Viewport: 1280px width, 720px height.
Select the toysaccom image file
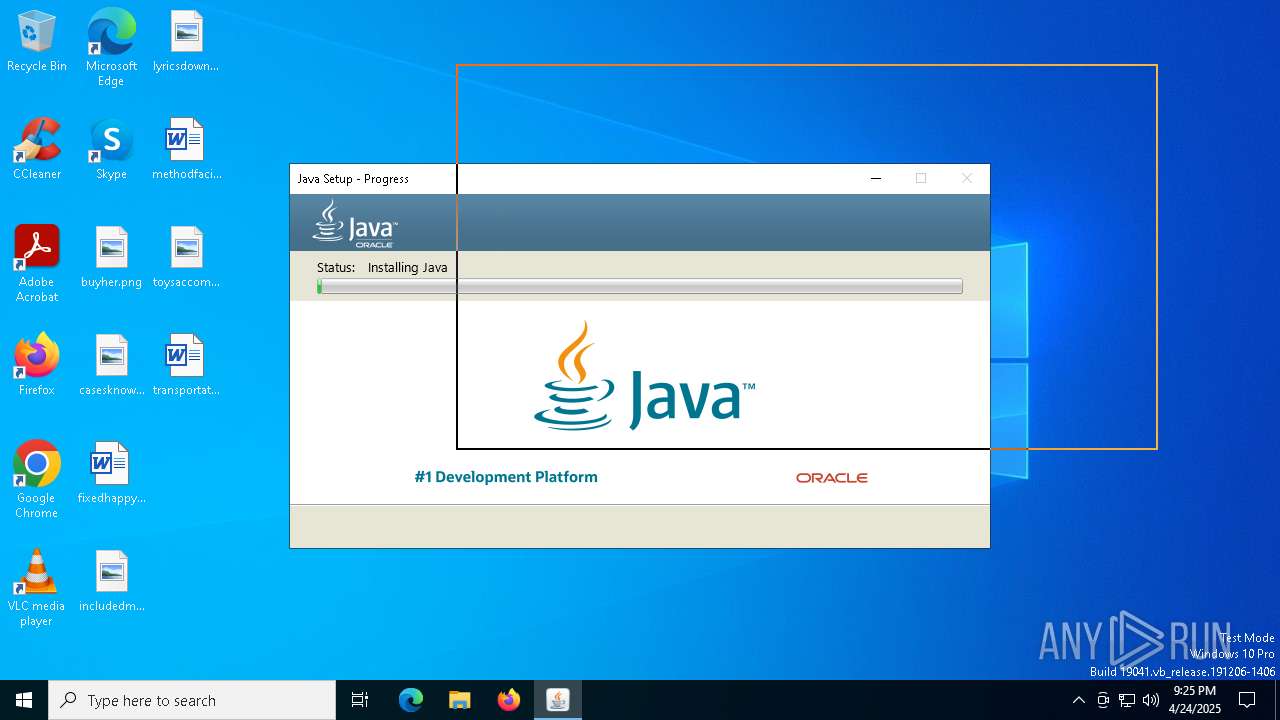pos(186,258)
